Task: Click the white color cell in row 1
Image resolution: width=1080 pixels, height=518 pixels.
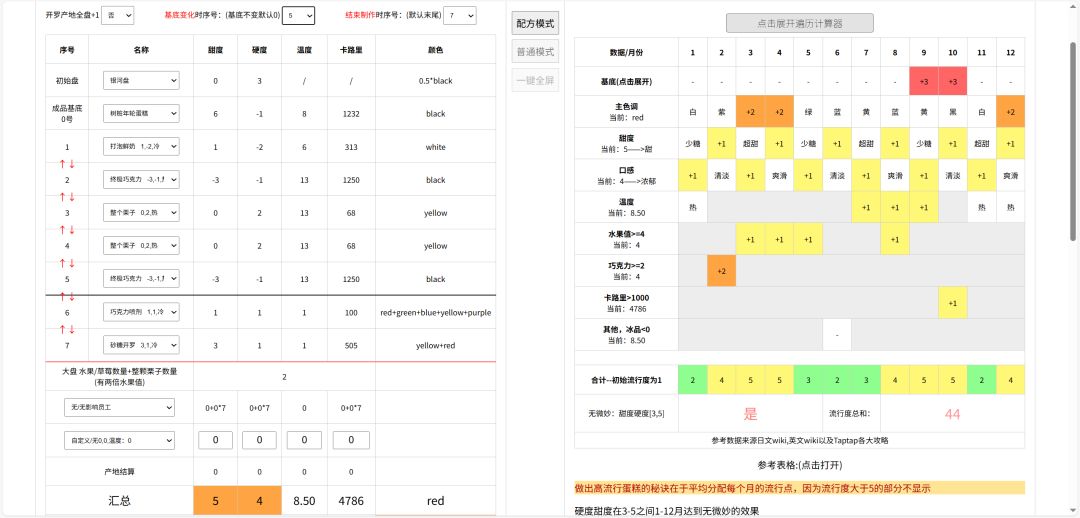Action: (435, 147)
